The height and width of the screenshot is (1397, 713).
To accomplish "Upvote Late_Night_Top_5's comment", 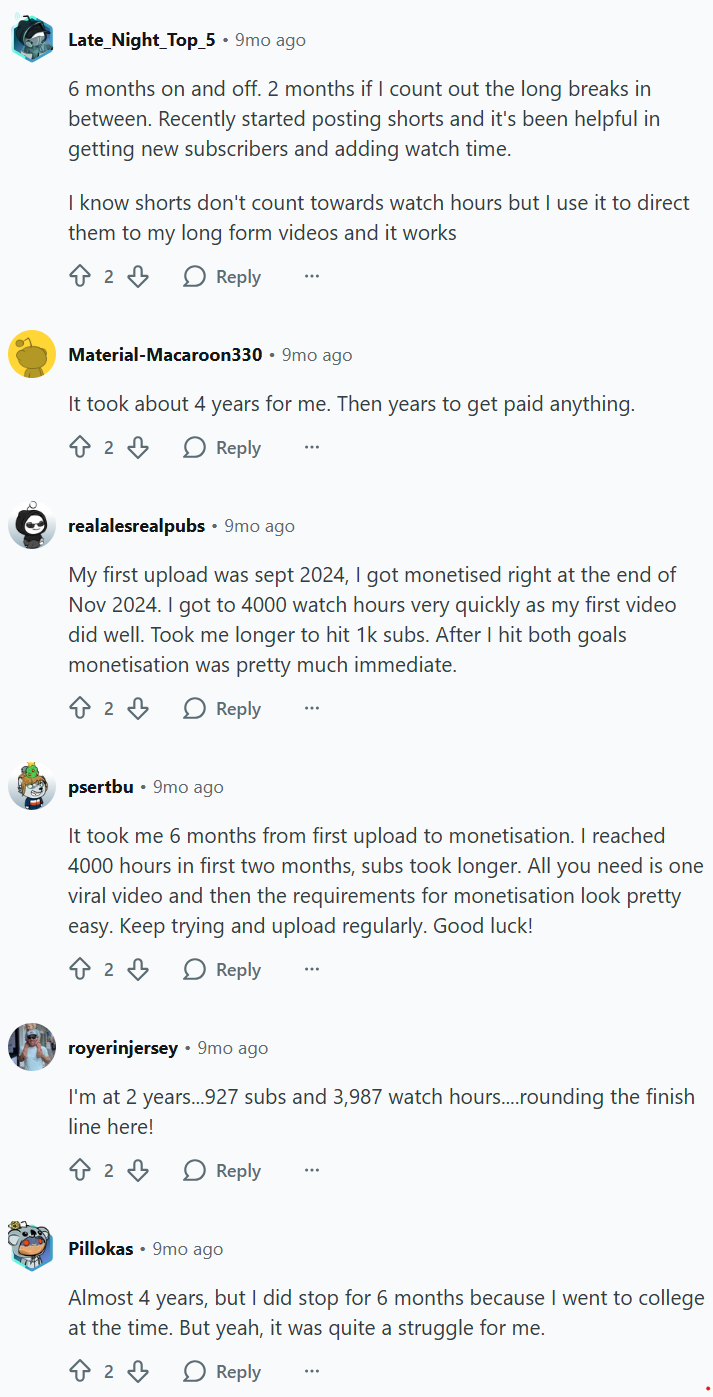I will tap(80, 277).
